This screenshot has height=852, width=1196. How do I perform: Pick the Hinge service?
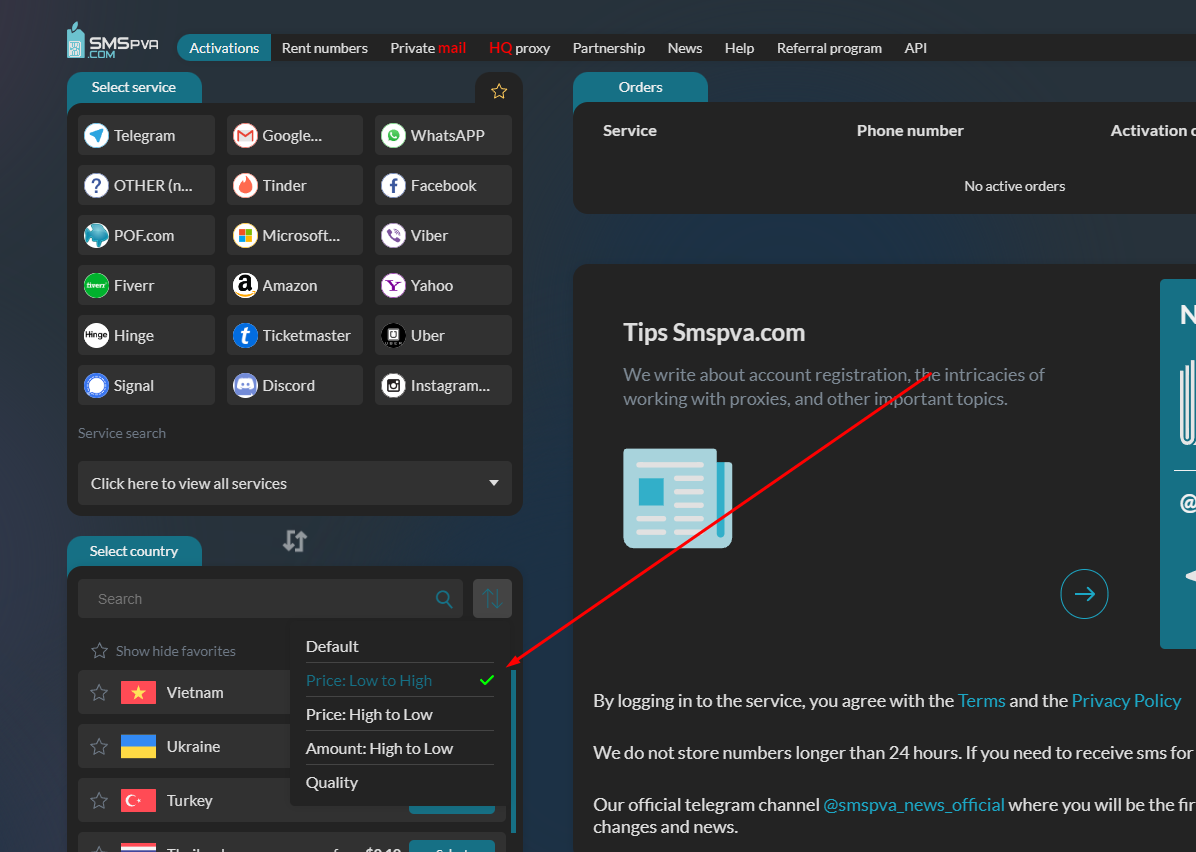point(146,335)
